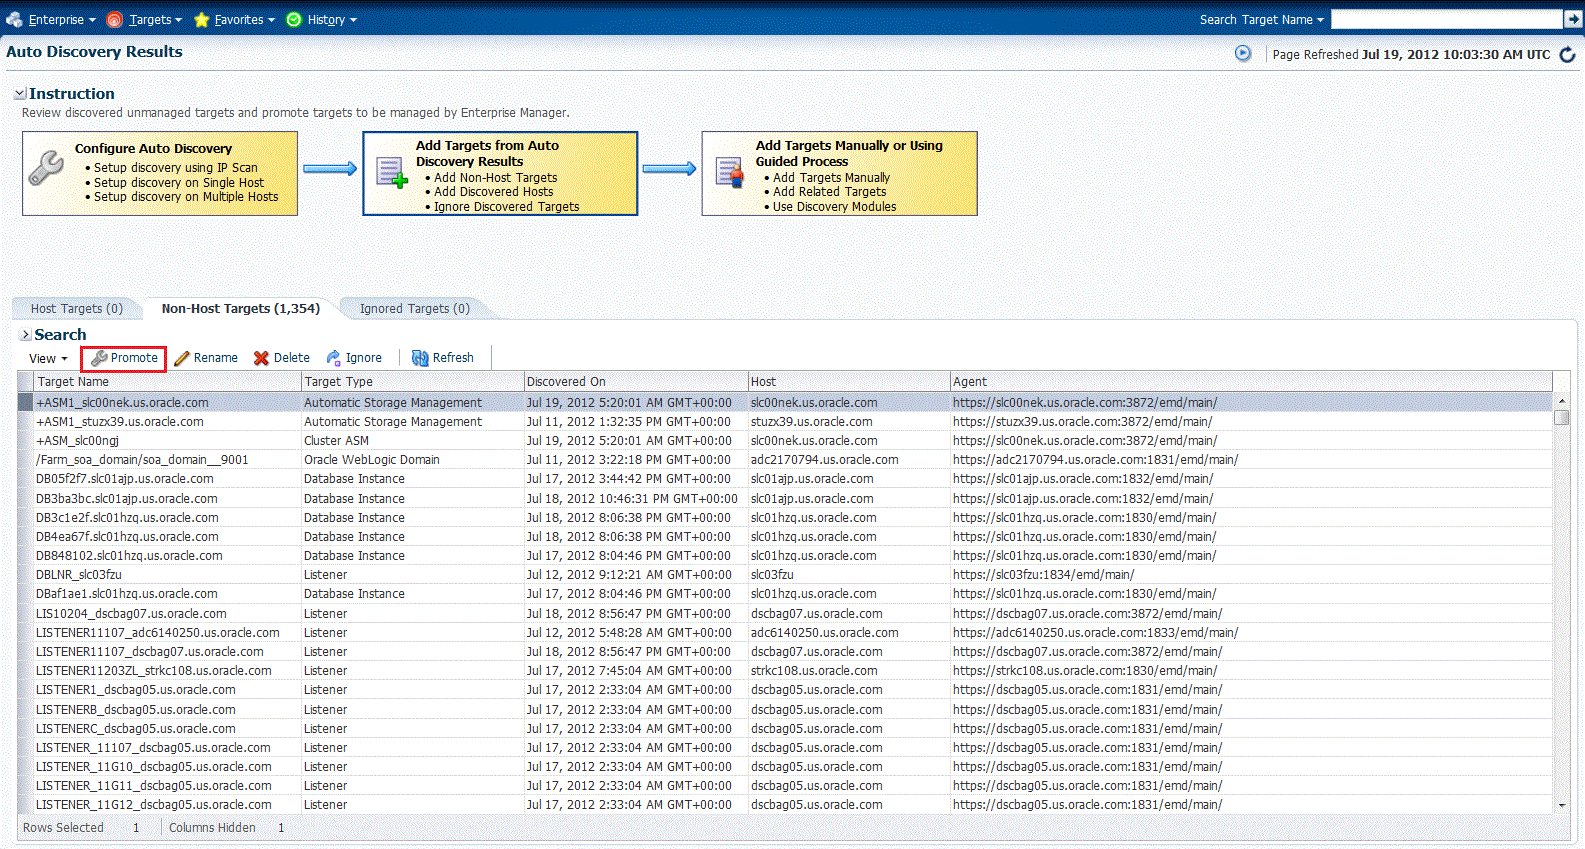Click the Delete button
1585x849 pixels.
[282, 358]
